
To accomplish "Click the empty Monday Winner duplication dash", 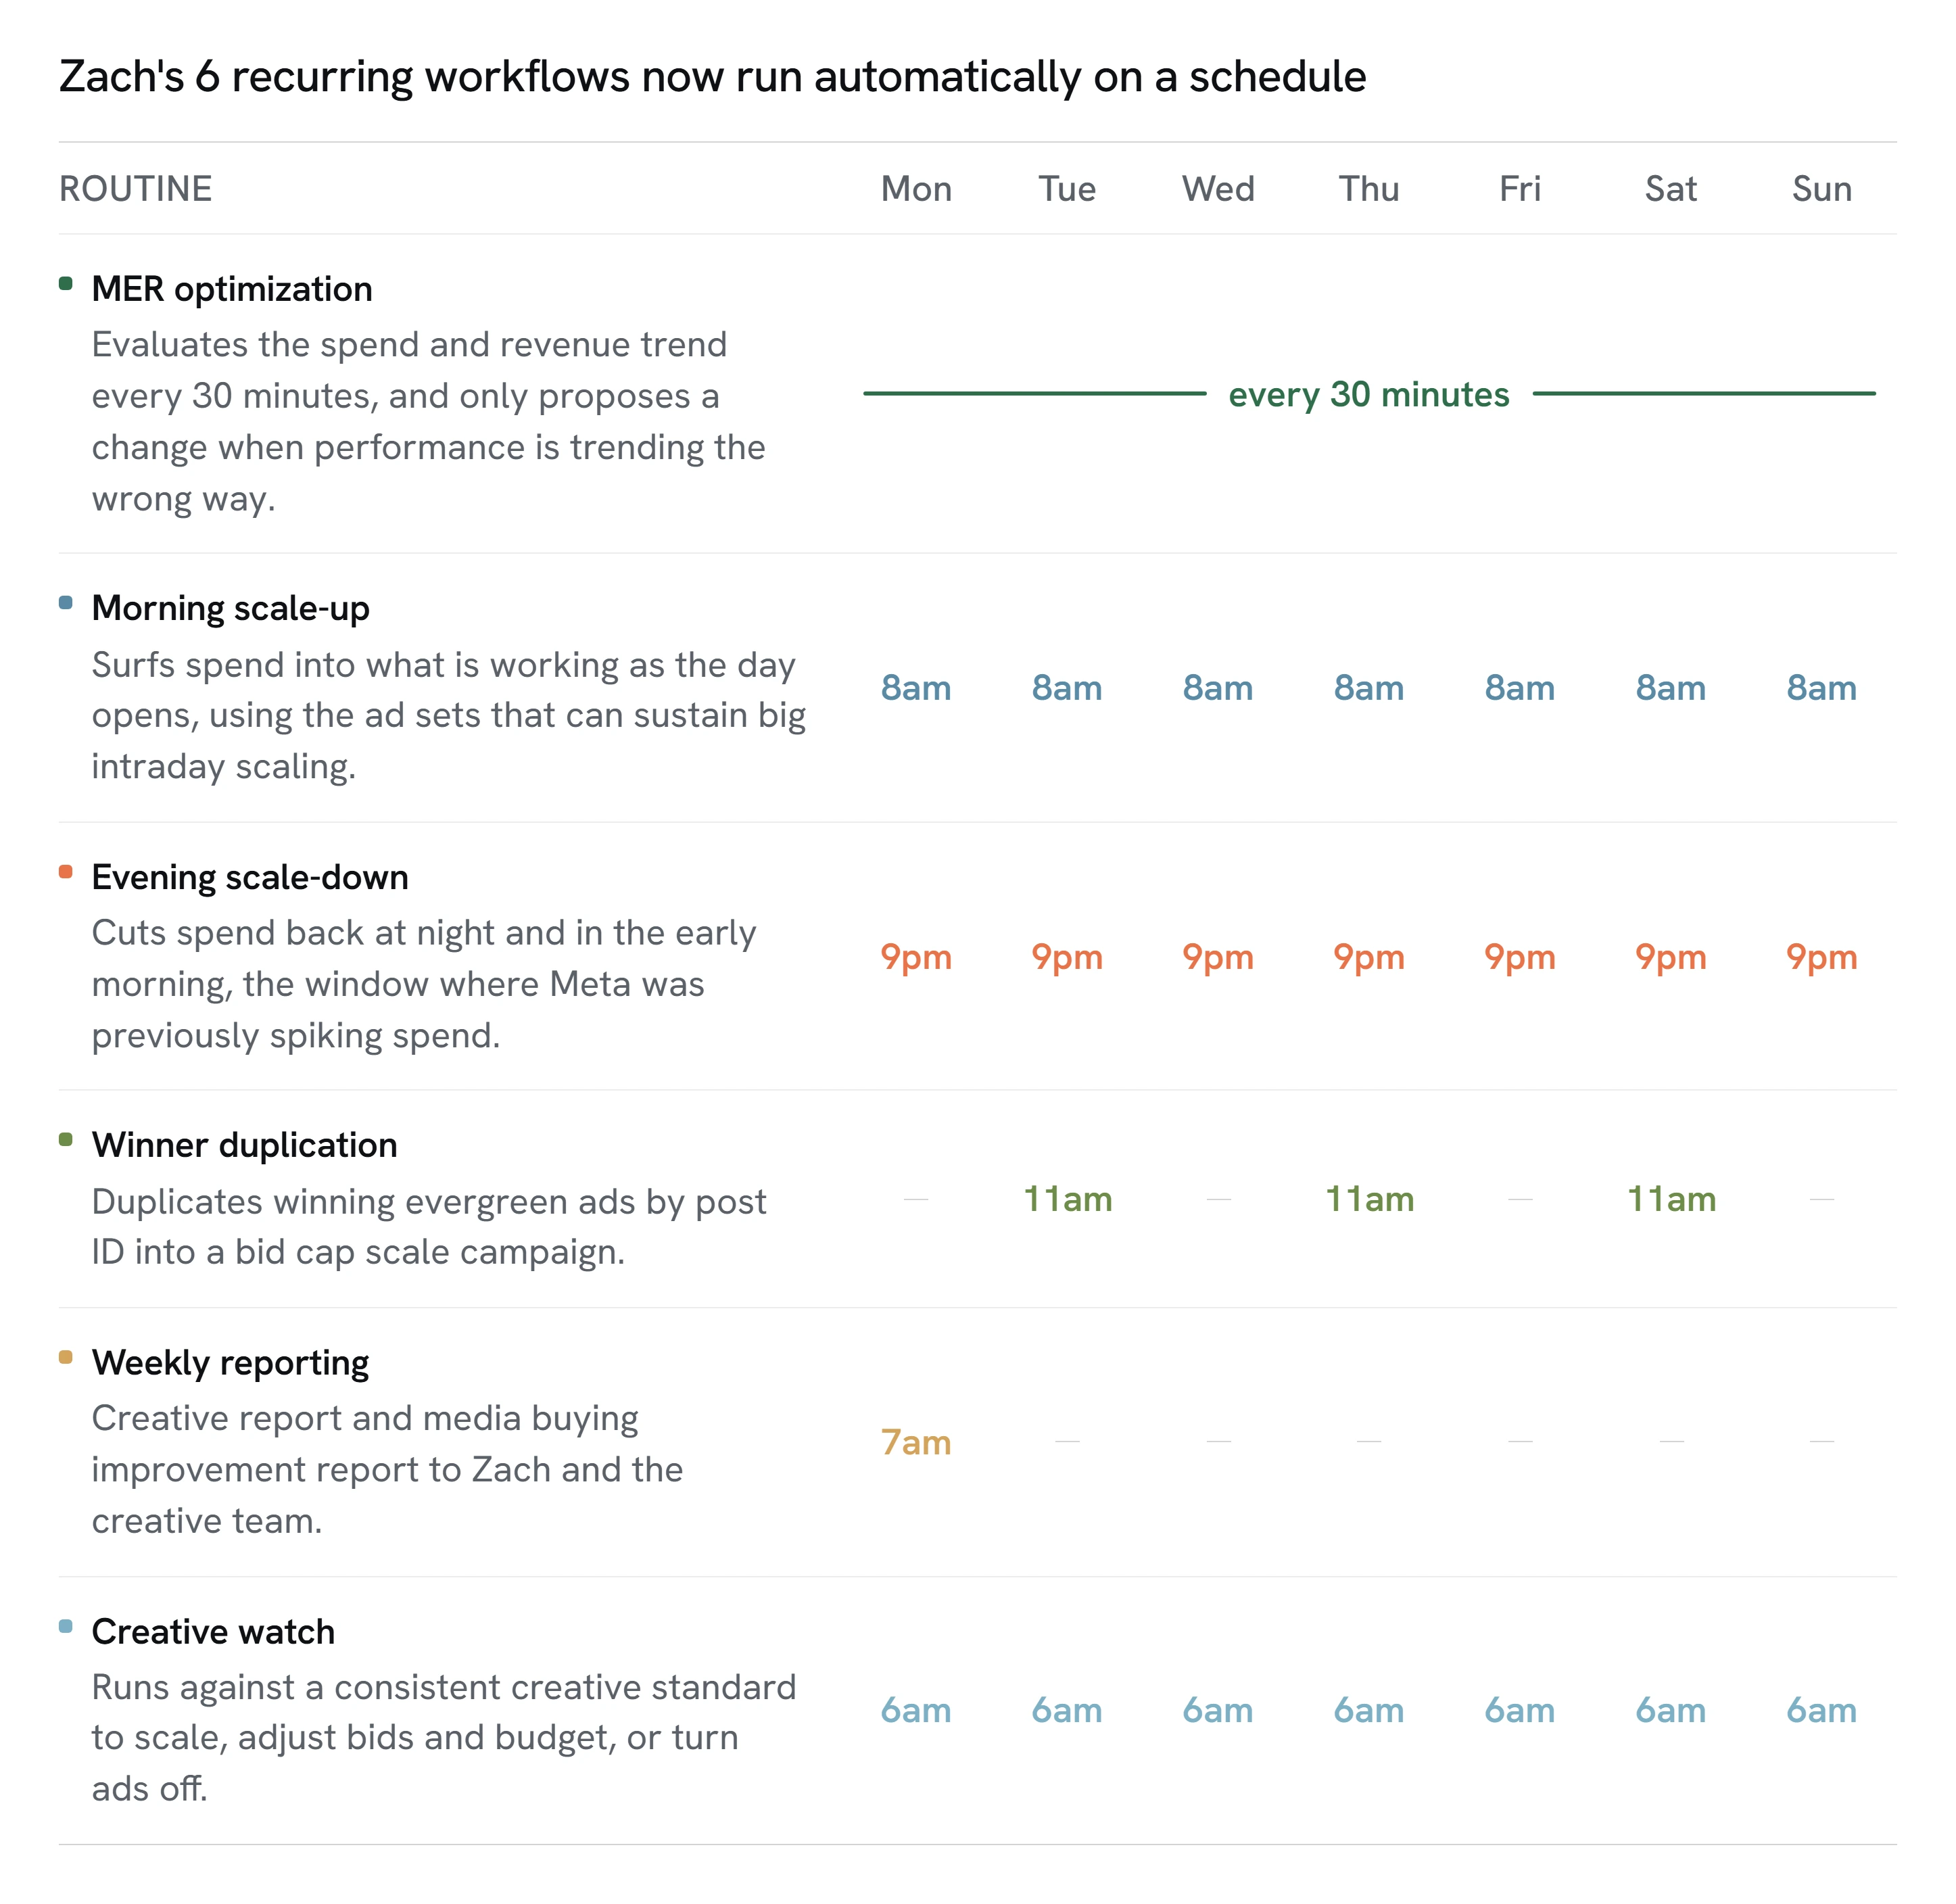I will point(916,1199).
